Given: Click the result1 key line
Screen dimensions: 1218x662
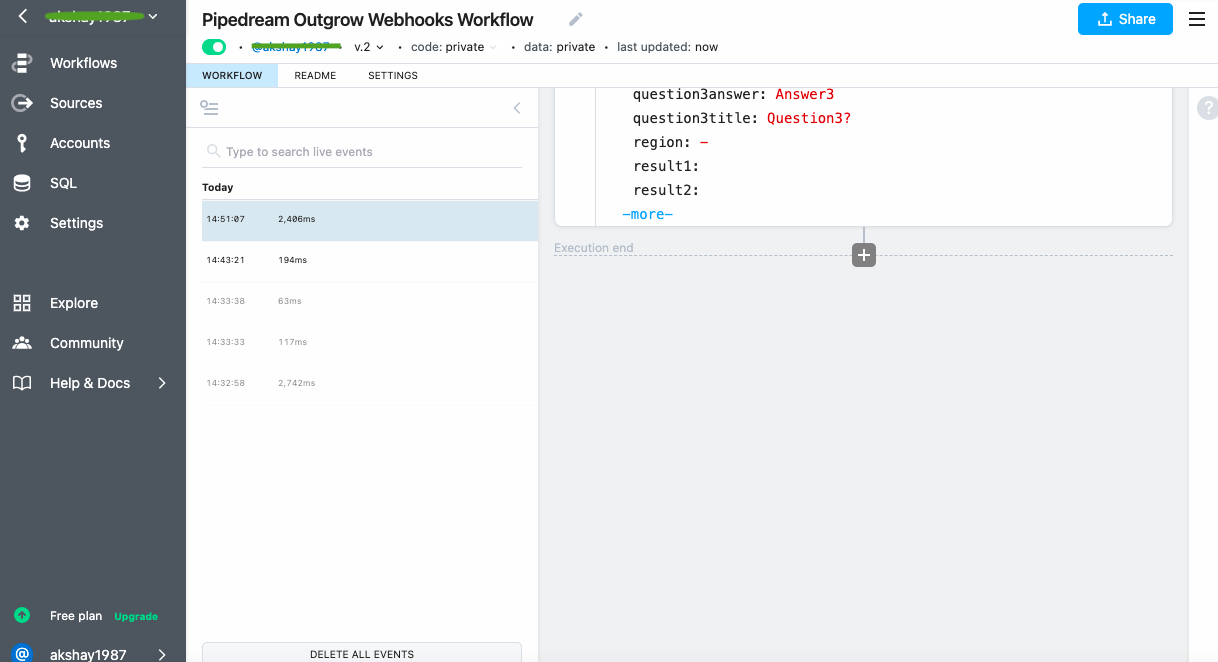Looking at the screenshot, I should (666, 166).
